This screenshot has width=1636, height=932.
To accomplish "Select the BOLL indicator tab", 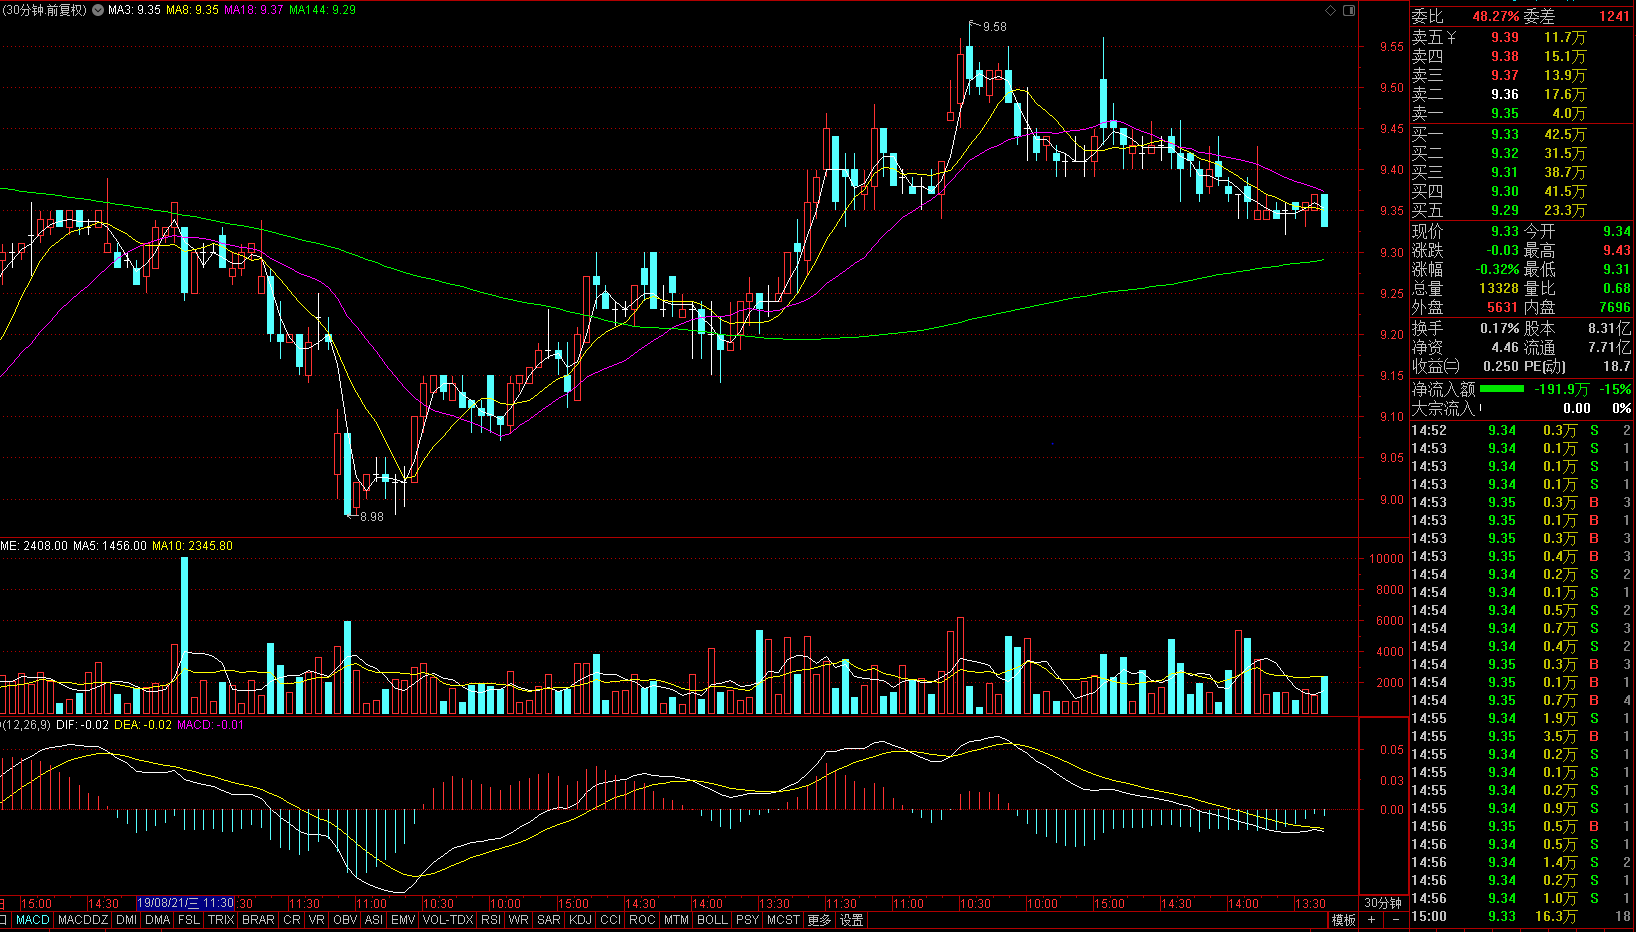I will pos(712,920).
